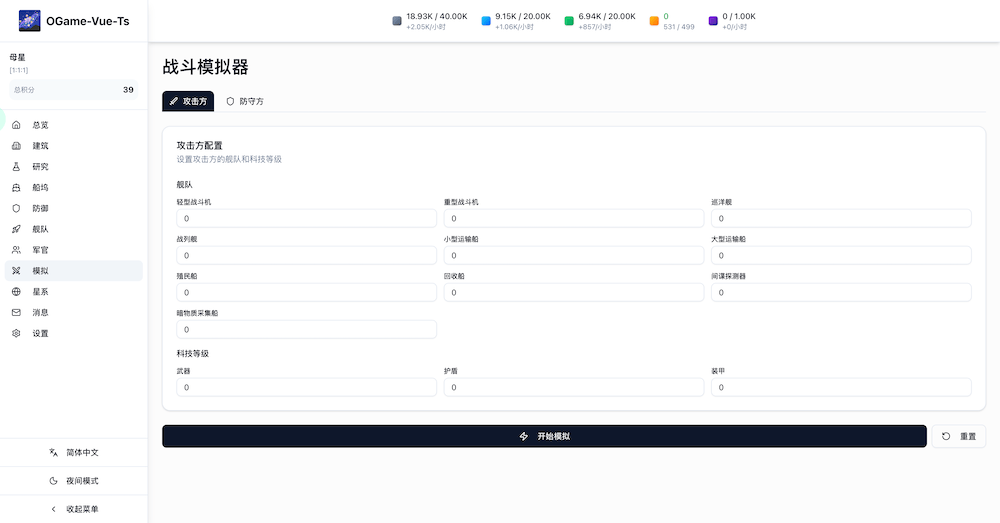This screenshot has height=523, width=1000.
Task: Focus the 武器 tech level field
Action: point(306,387)
